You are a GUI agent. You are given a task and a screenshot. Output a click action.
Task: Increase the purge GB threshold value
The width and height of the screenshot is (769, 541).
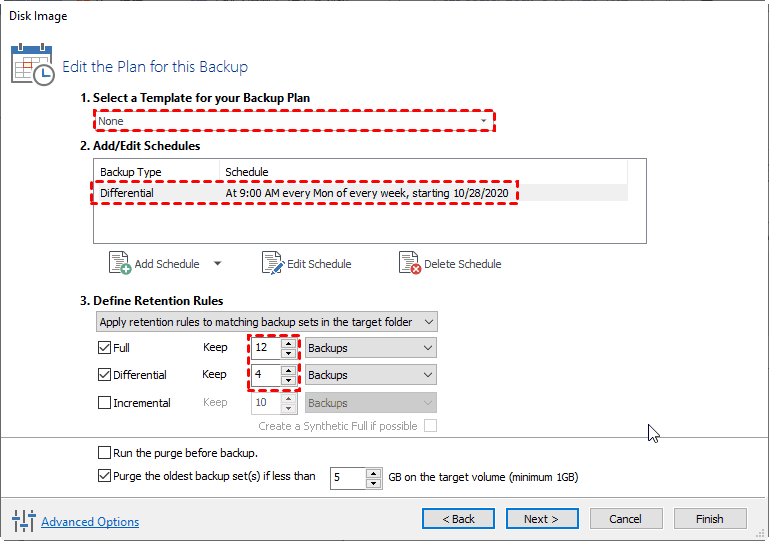tap(373, 473)
